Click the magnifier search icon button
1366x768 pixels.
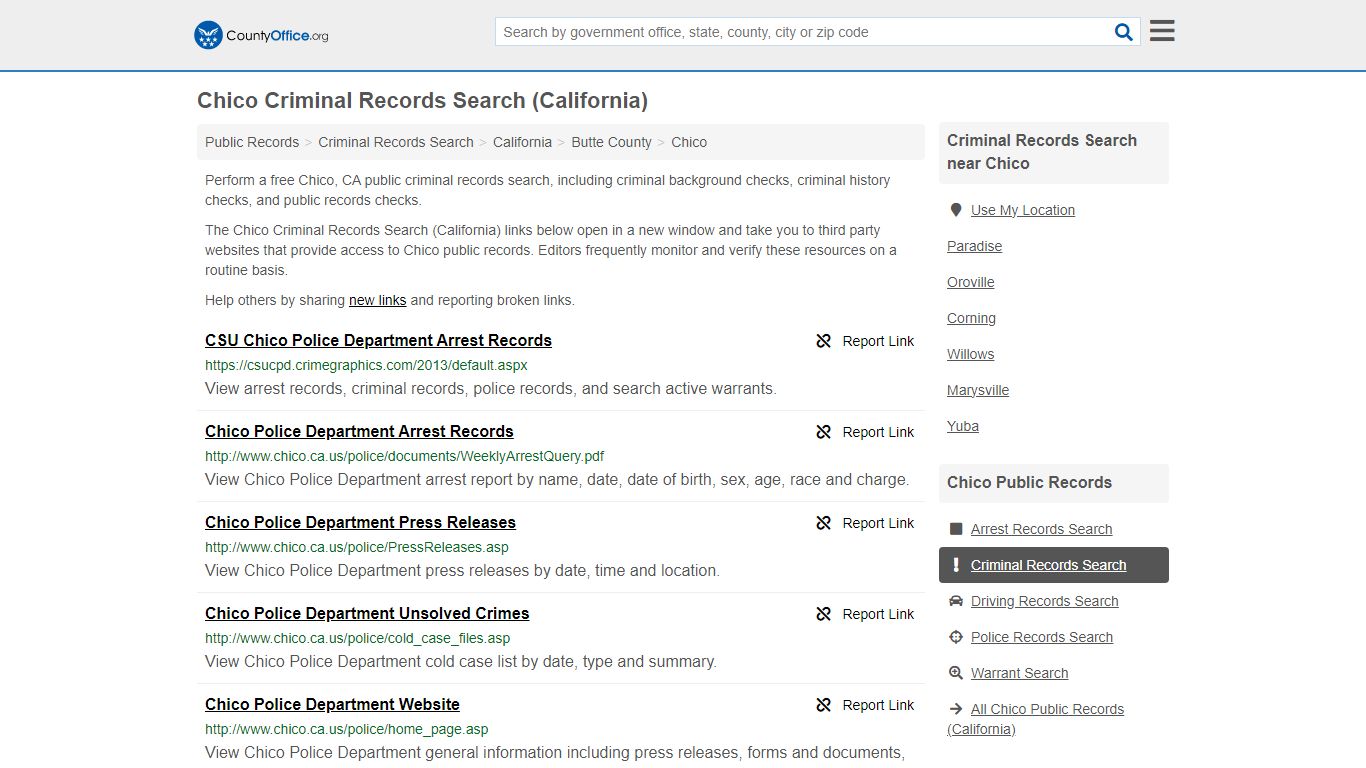(x=1124, y=32)
